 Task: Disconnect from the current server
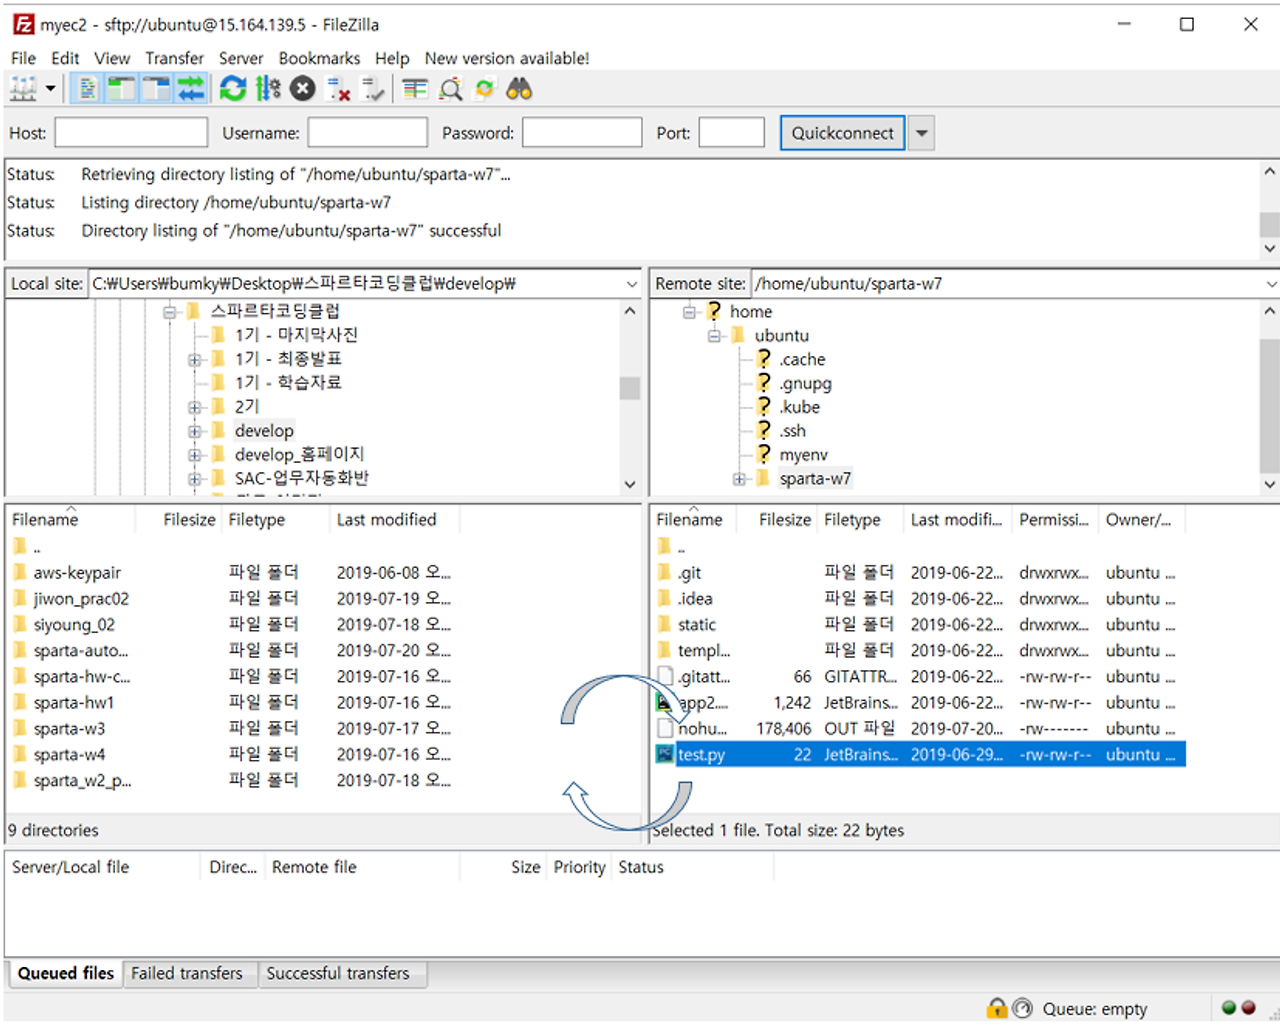(338, 89)
